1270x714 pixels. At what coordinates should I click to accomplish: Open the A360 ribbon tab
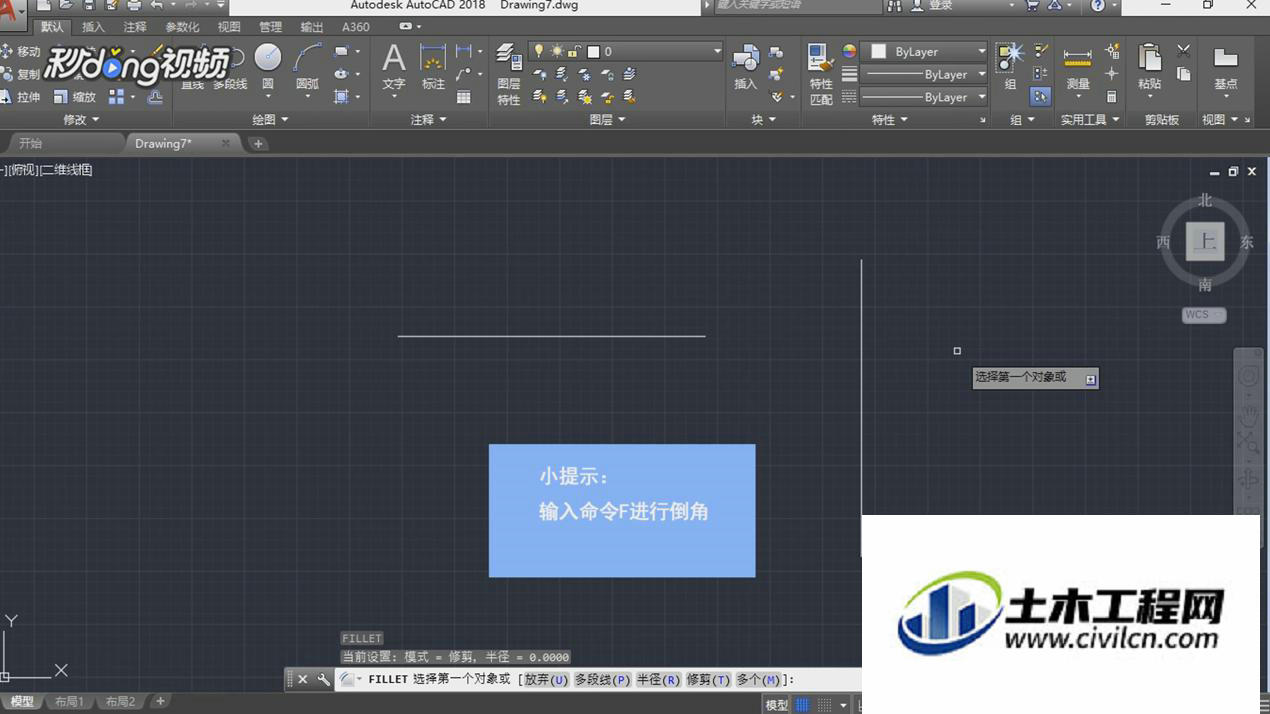[356, 27]
